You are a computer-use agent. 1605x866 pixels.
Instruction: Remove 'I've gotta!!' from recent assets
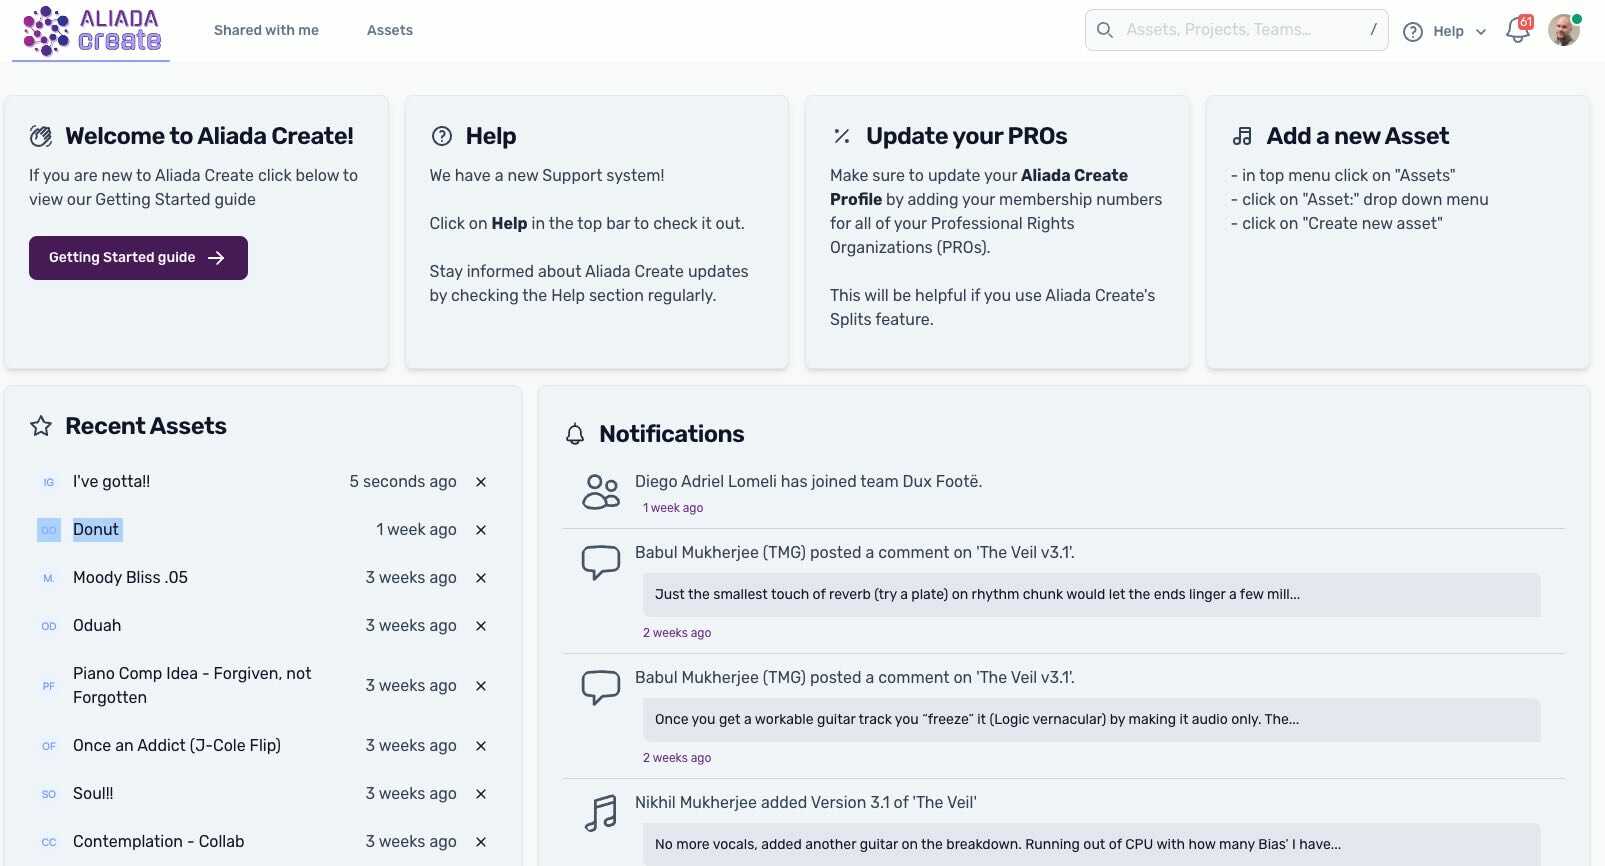[481, 482]
